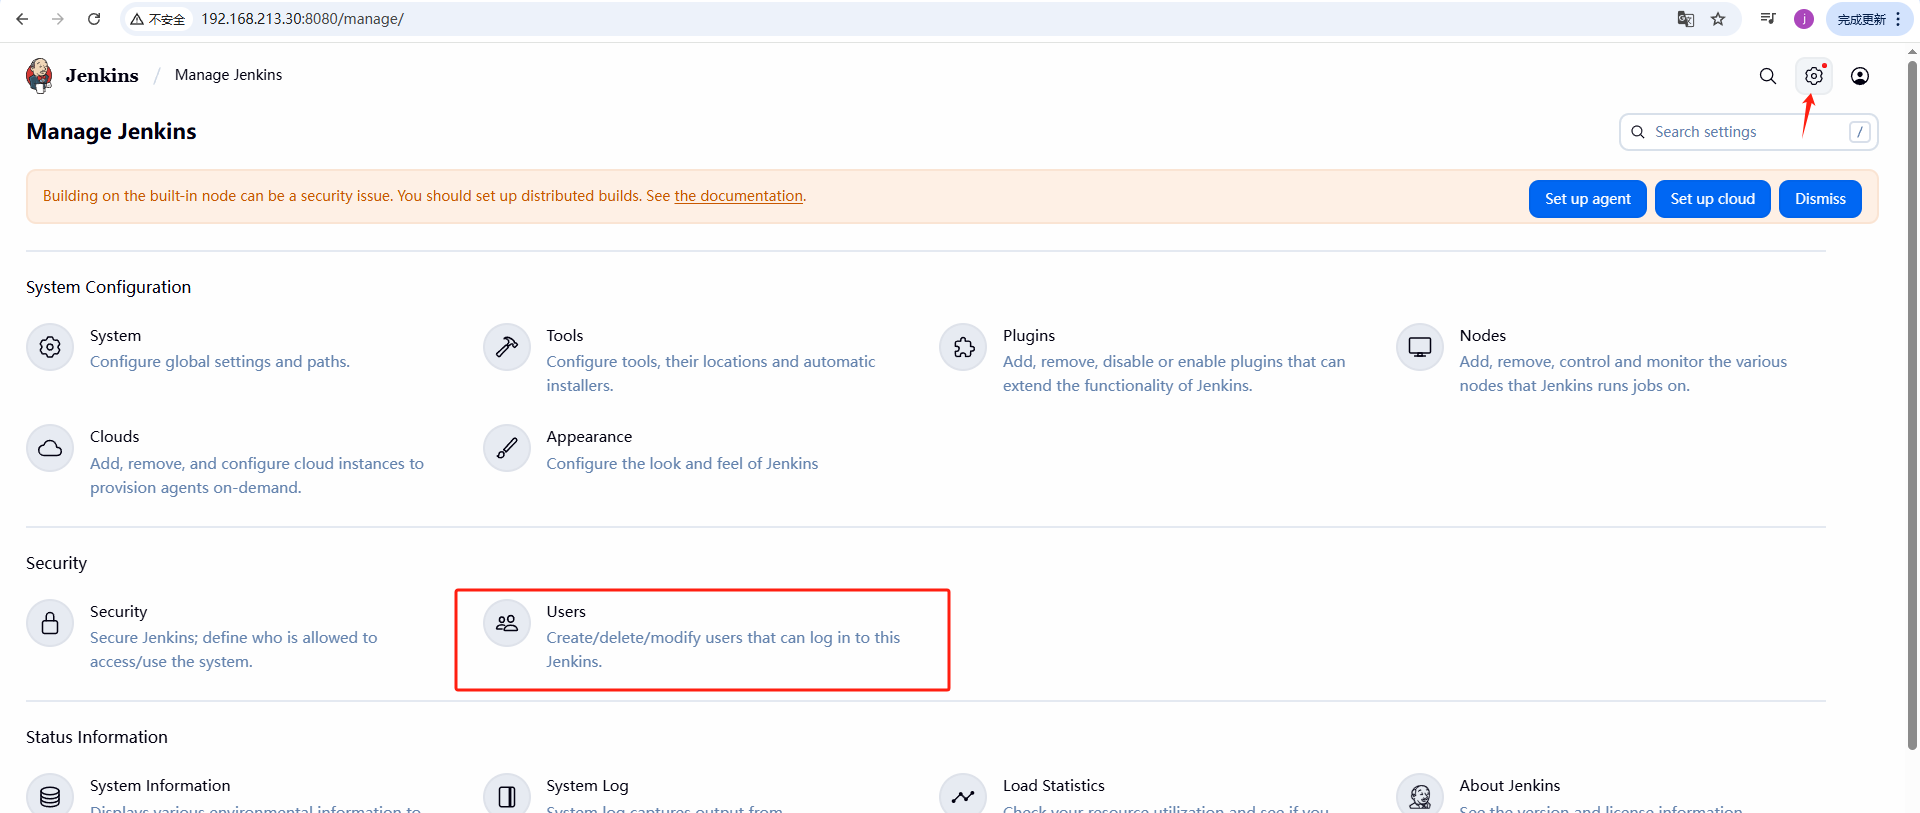Click the translate page icon
This screenshot has width=1920, height=813.
1685,19
